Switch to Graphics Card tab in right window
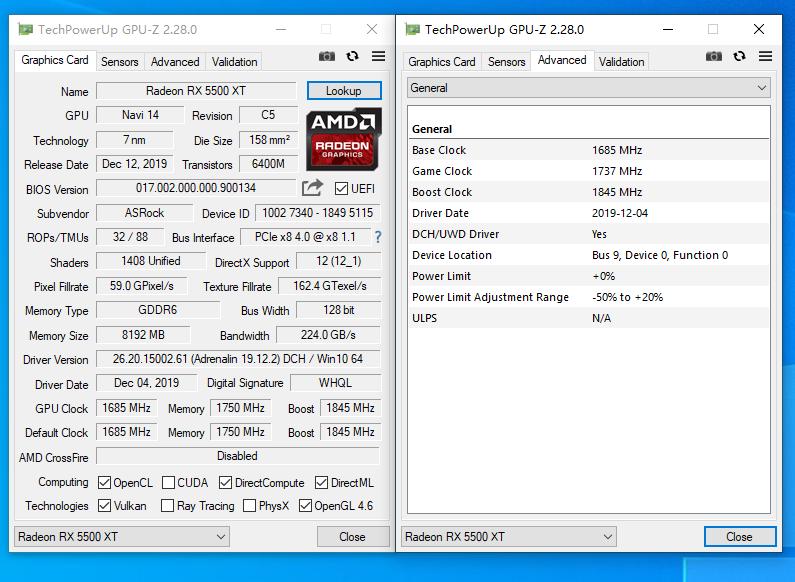 coord(442,61)
